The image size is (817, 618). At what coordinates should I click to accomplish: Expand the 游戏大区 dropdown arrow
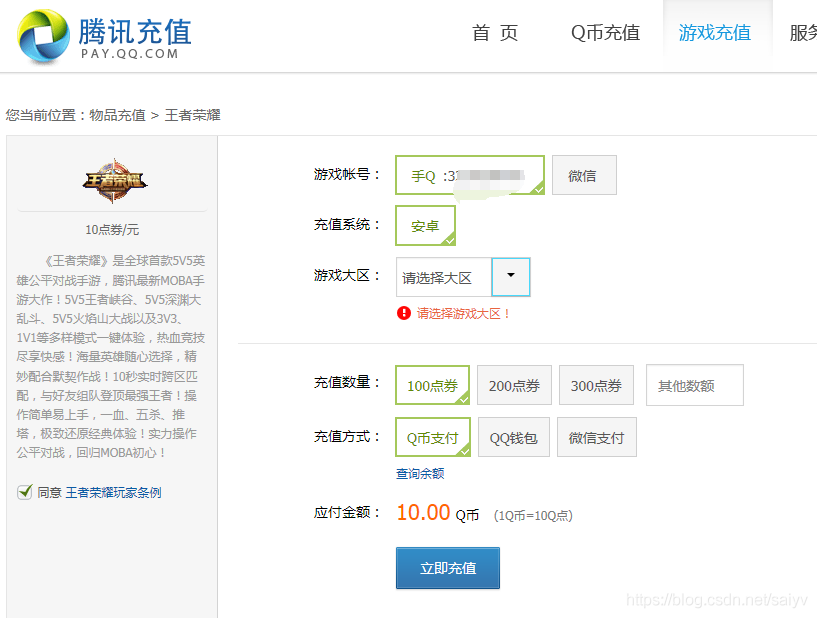coord(511,277)
